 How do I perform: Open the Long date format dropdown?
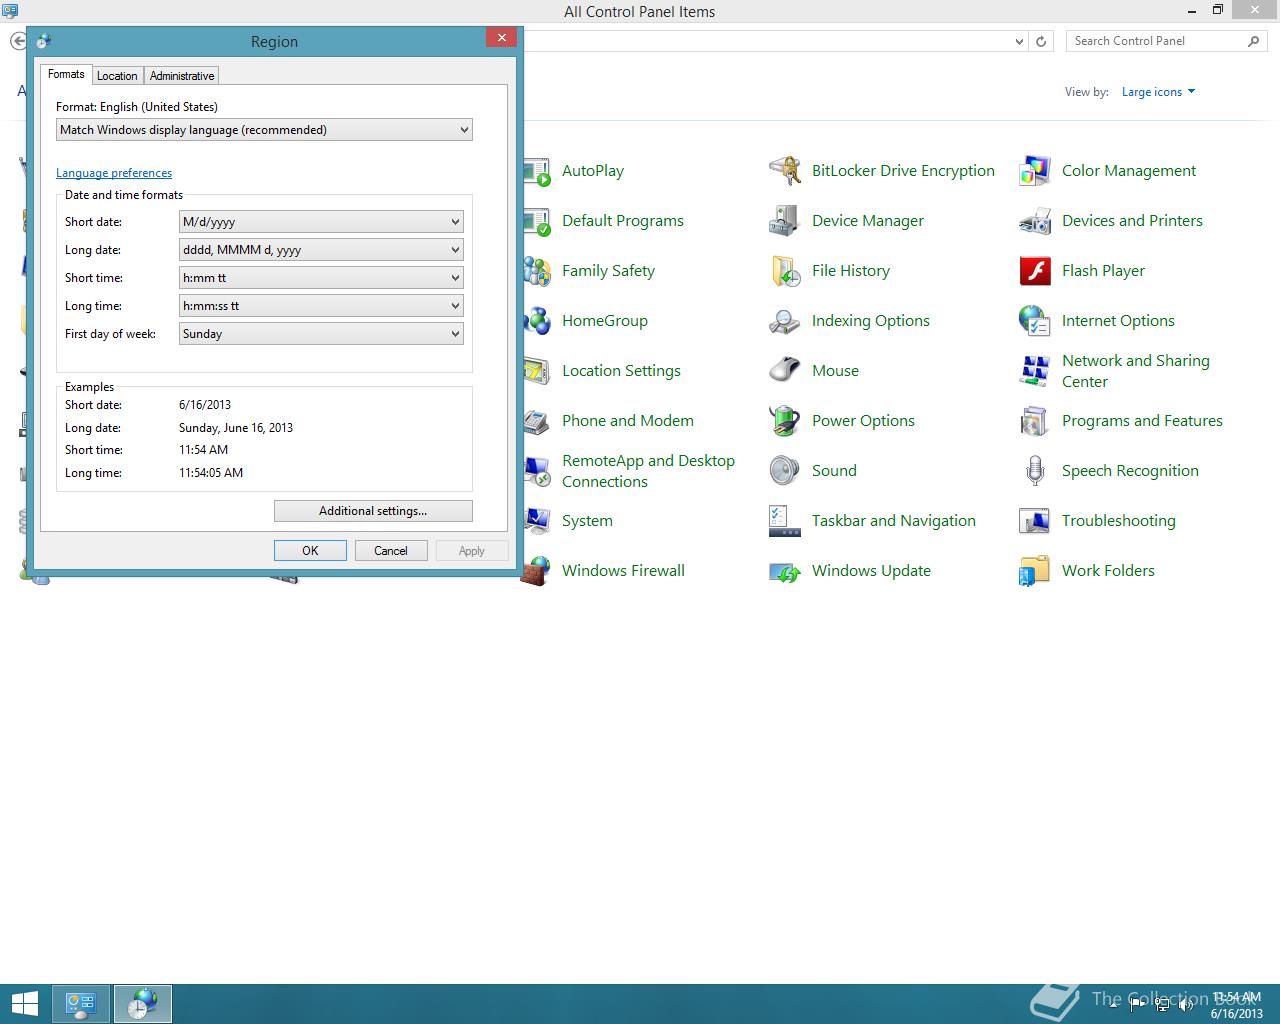pyautogui.click(x=321, y=250)
